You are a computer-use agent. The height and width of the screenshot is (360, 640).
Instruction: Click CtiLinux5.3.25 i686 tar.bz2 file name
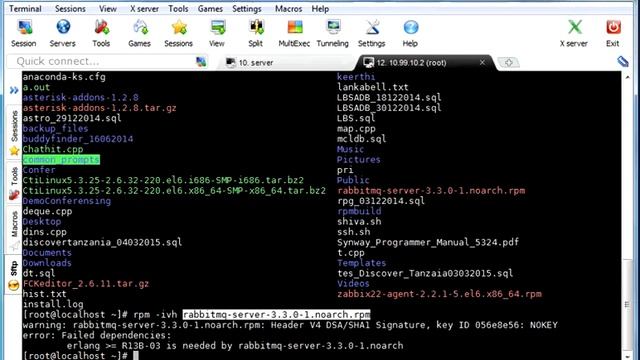coord(163,180)
